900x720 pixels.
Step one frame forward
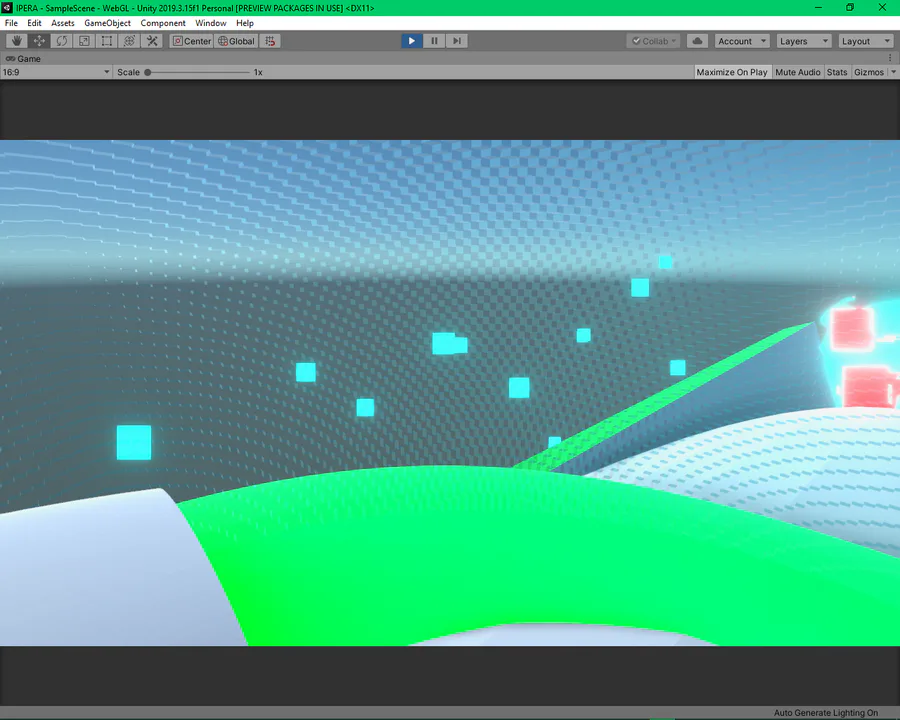tap(456, 41)
